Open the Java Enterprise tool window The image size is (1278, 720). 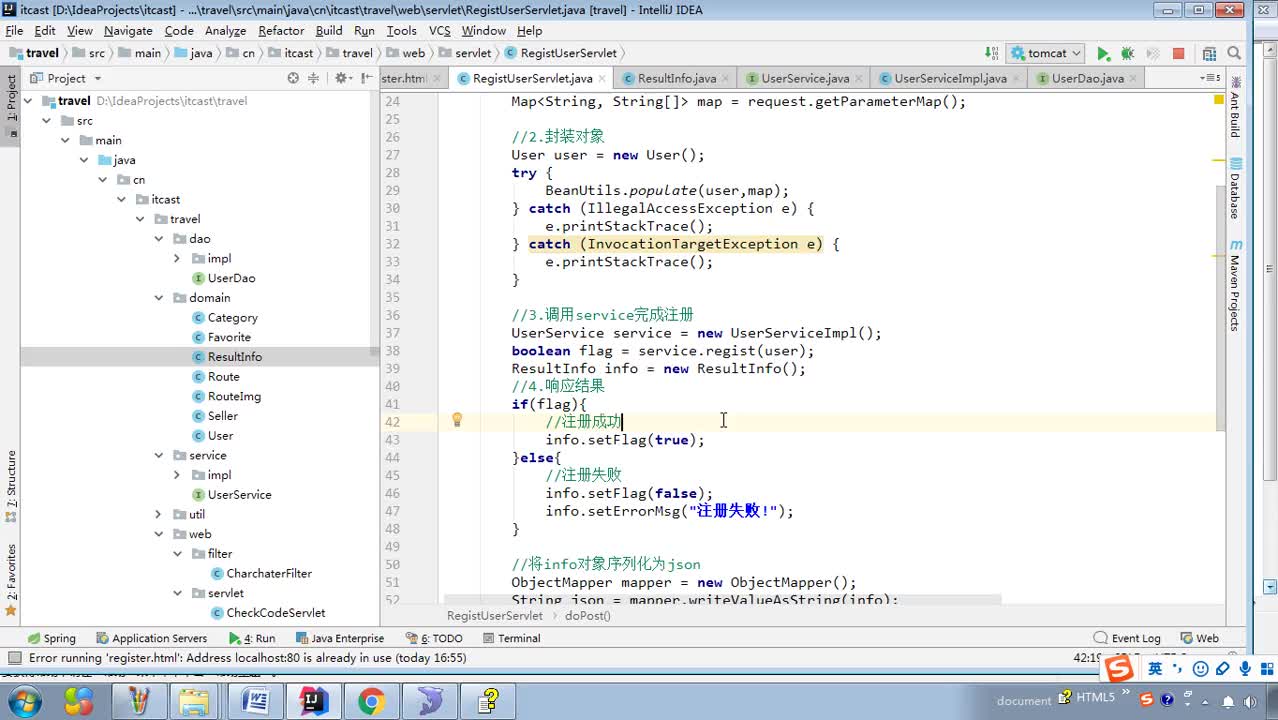tap(338, 638)
